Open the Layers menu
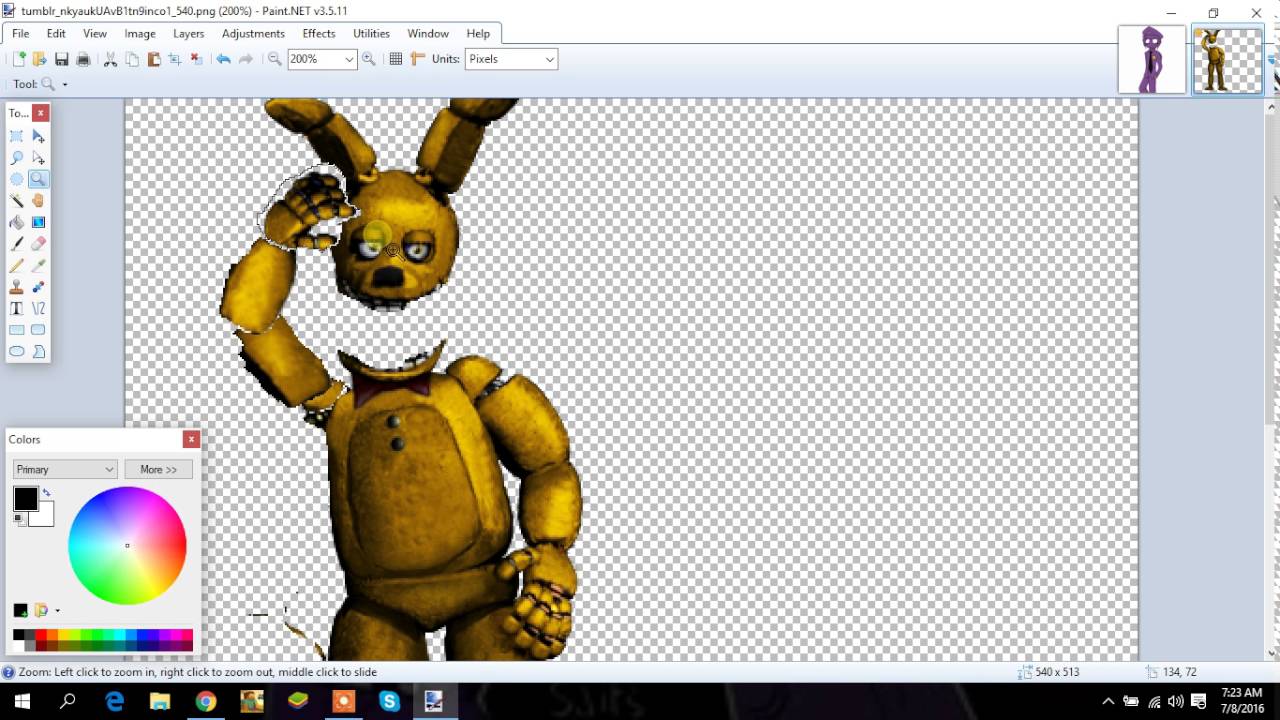The width and height of the screenshot is (1280, 720). click(x=188, y=33)
